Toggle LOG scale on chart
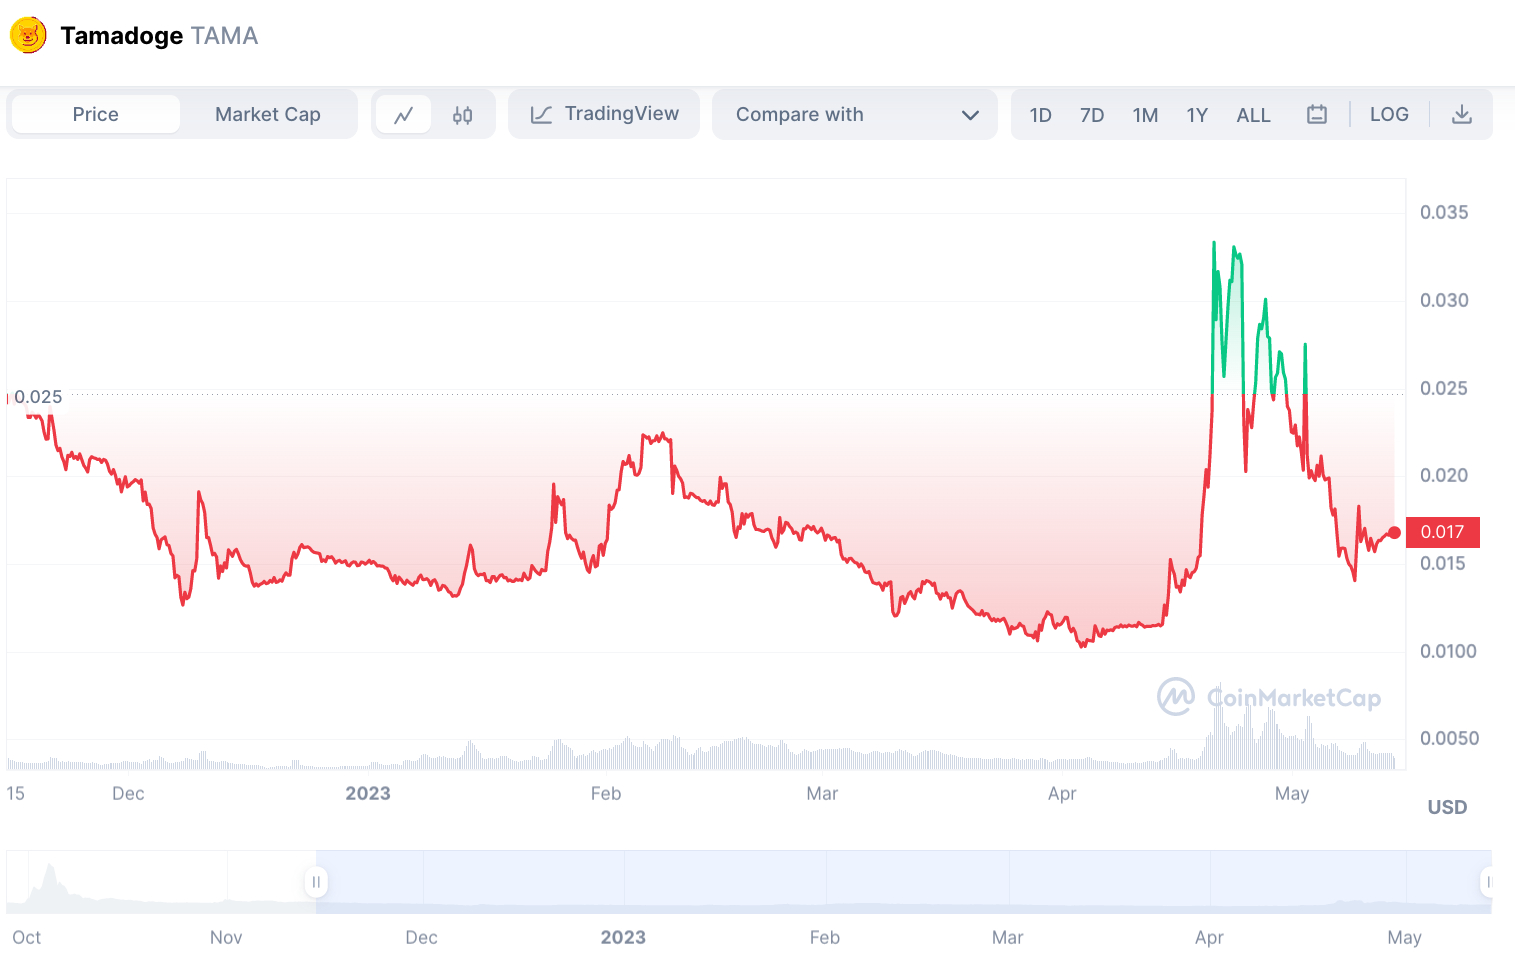The width and height of the screenshot is (1515, 966). [1389, 114]
